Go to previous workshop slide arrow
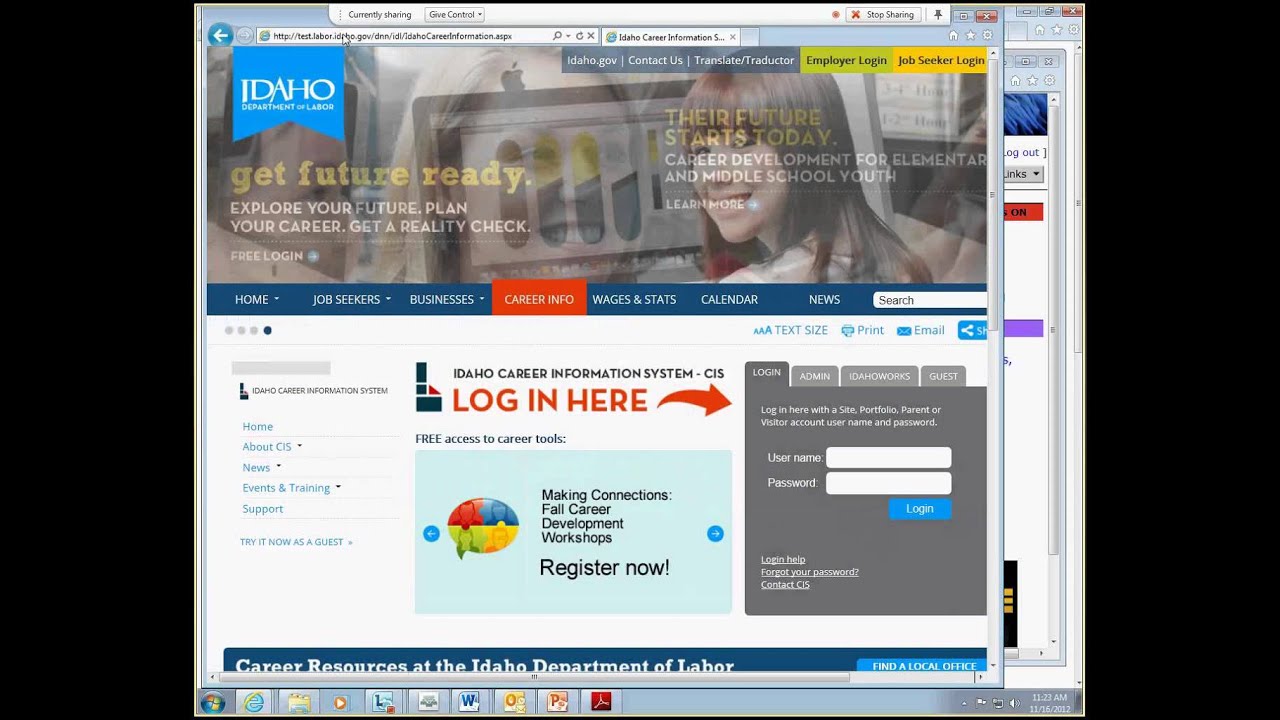1280x720 pixels. pyautogui.click(x=431, y=534)
